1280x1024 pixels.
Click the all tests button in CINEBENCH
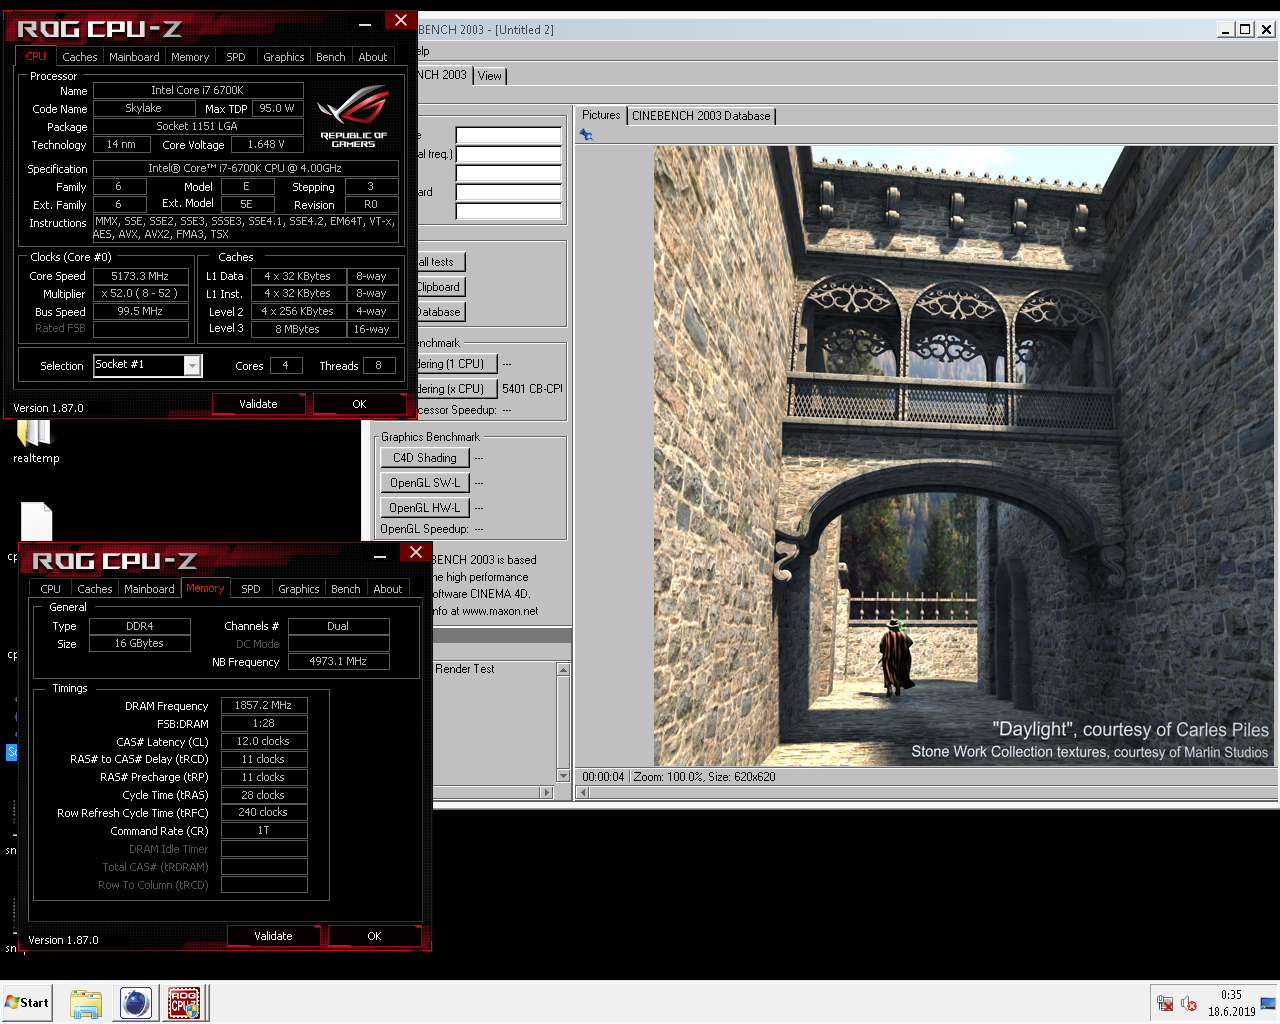coord(440,262)
